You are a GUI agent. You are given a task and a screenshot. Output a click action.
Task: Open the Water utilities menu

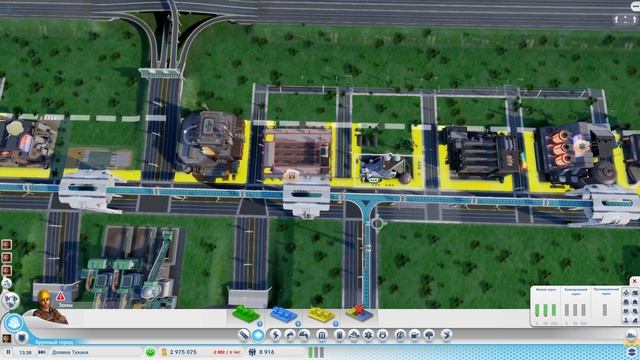(x=290, y=336)
